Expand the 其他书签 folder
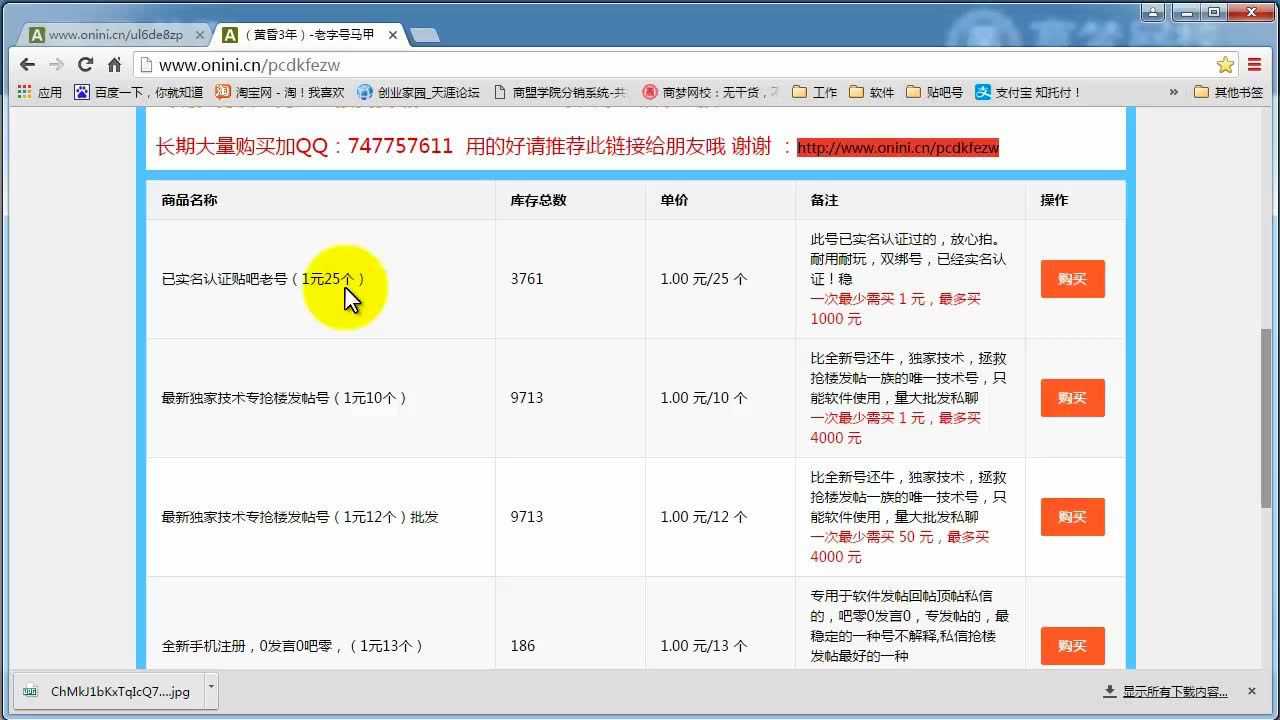 pyautogui.click(x=1229, y=92)
